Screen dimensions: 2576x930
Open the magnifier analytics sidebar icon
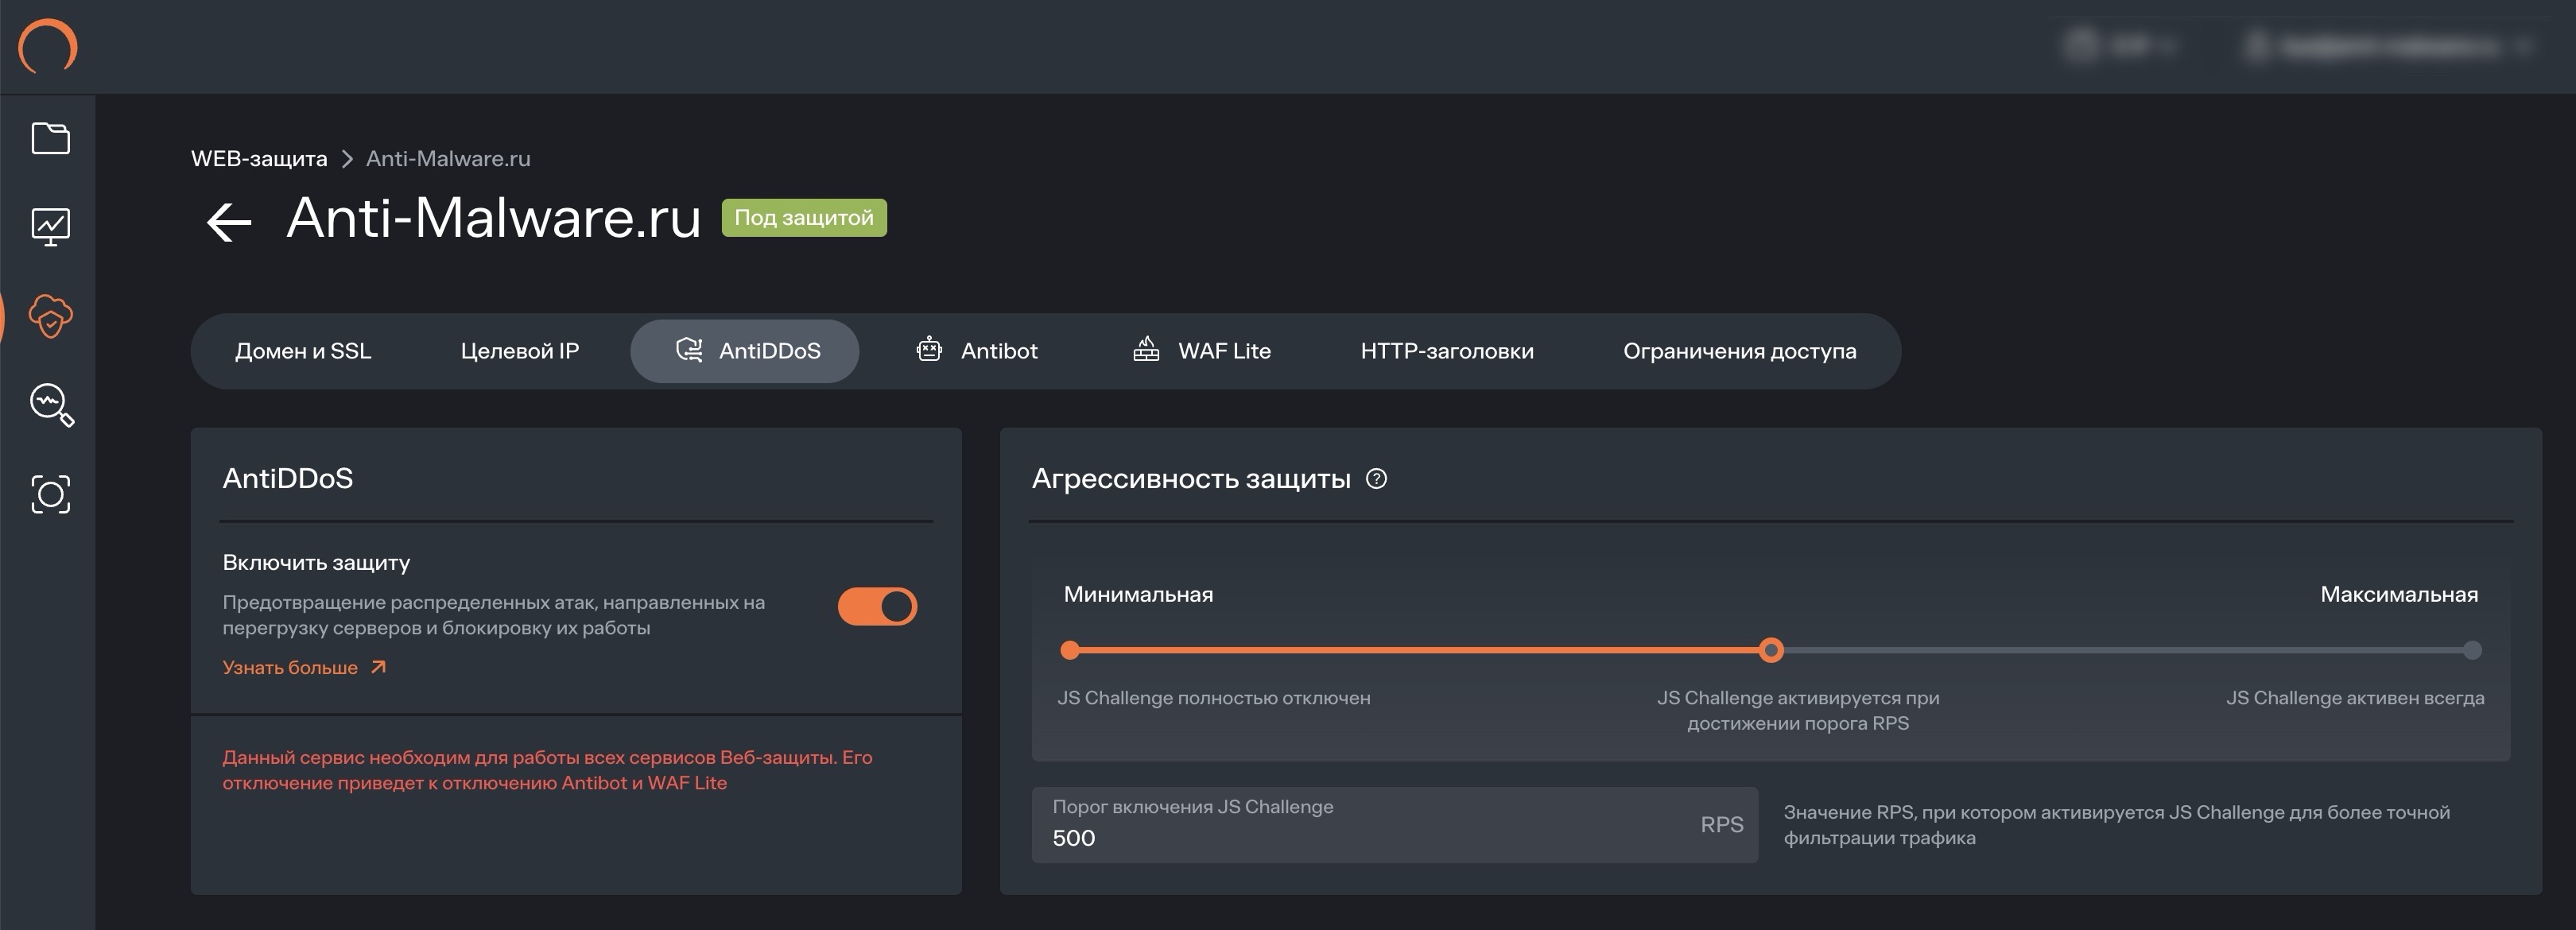(51, 405)
